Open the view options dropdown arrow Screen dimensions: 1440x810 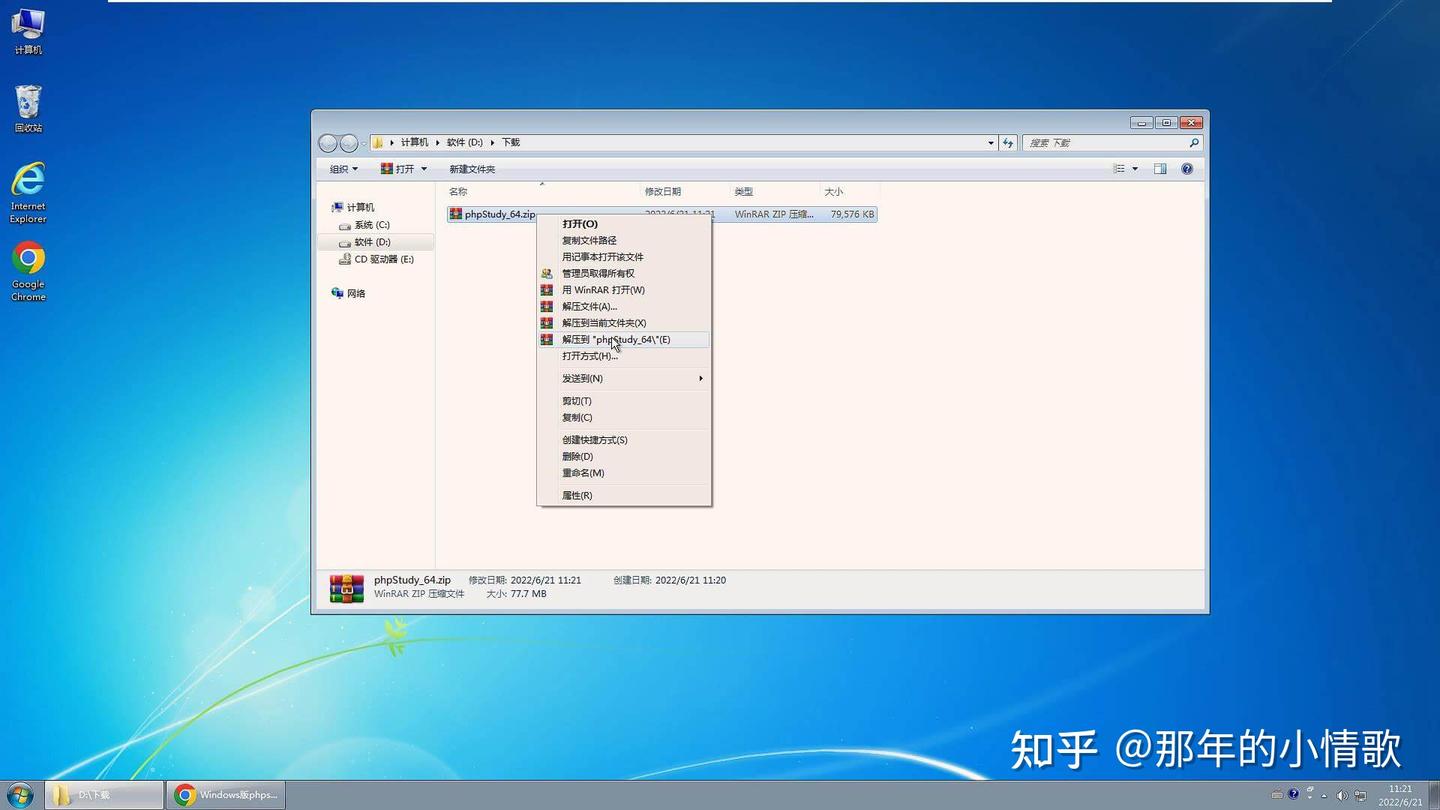coord(1135,169)
